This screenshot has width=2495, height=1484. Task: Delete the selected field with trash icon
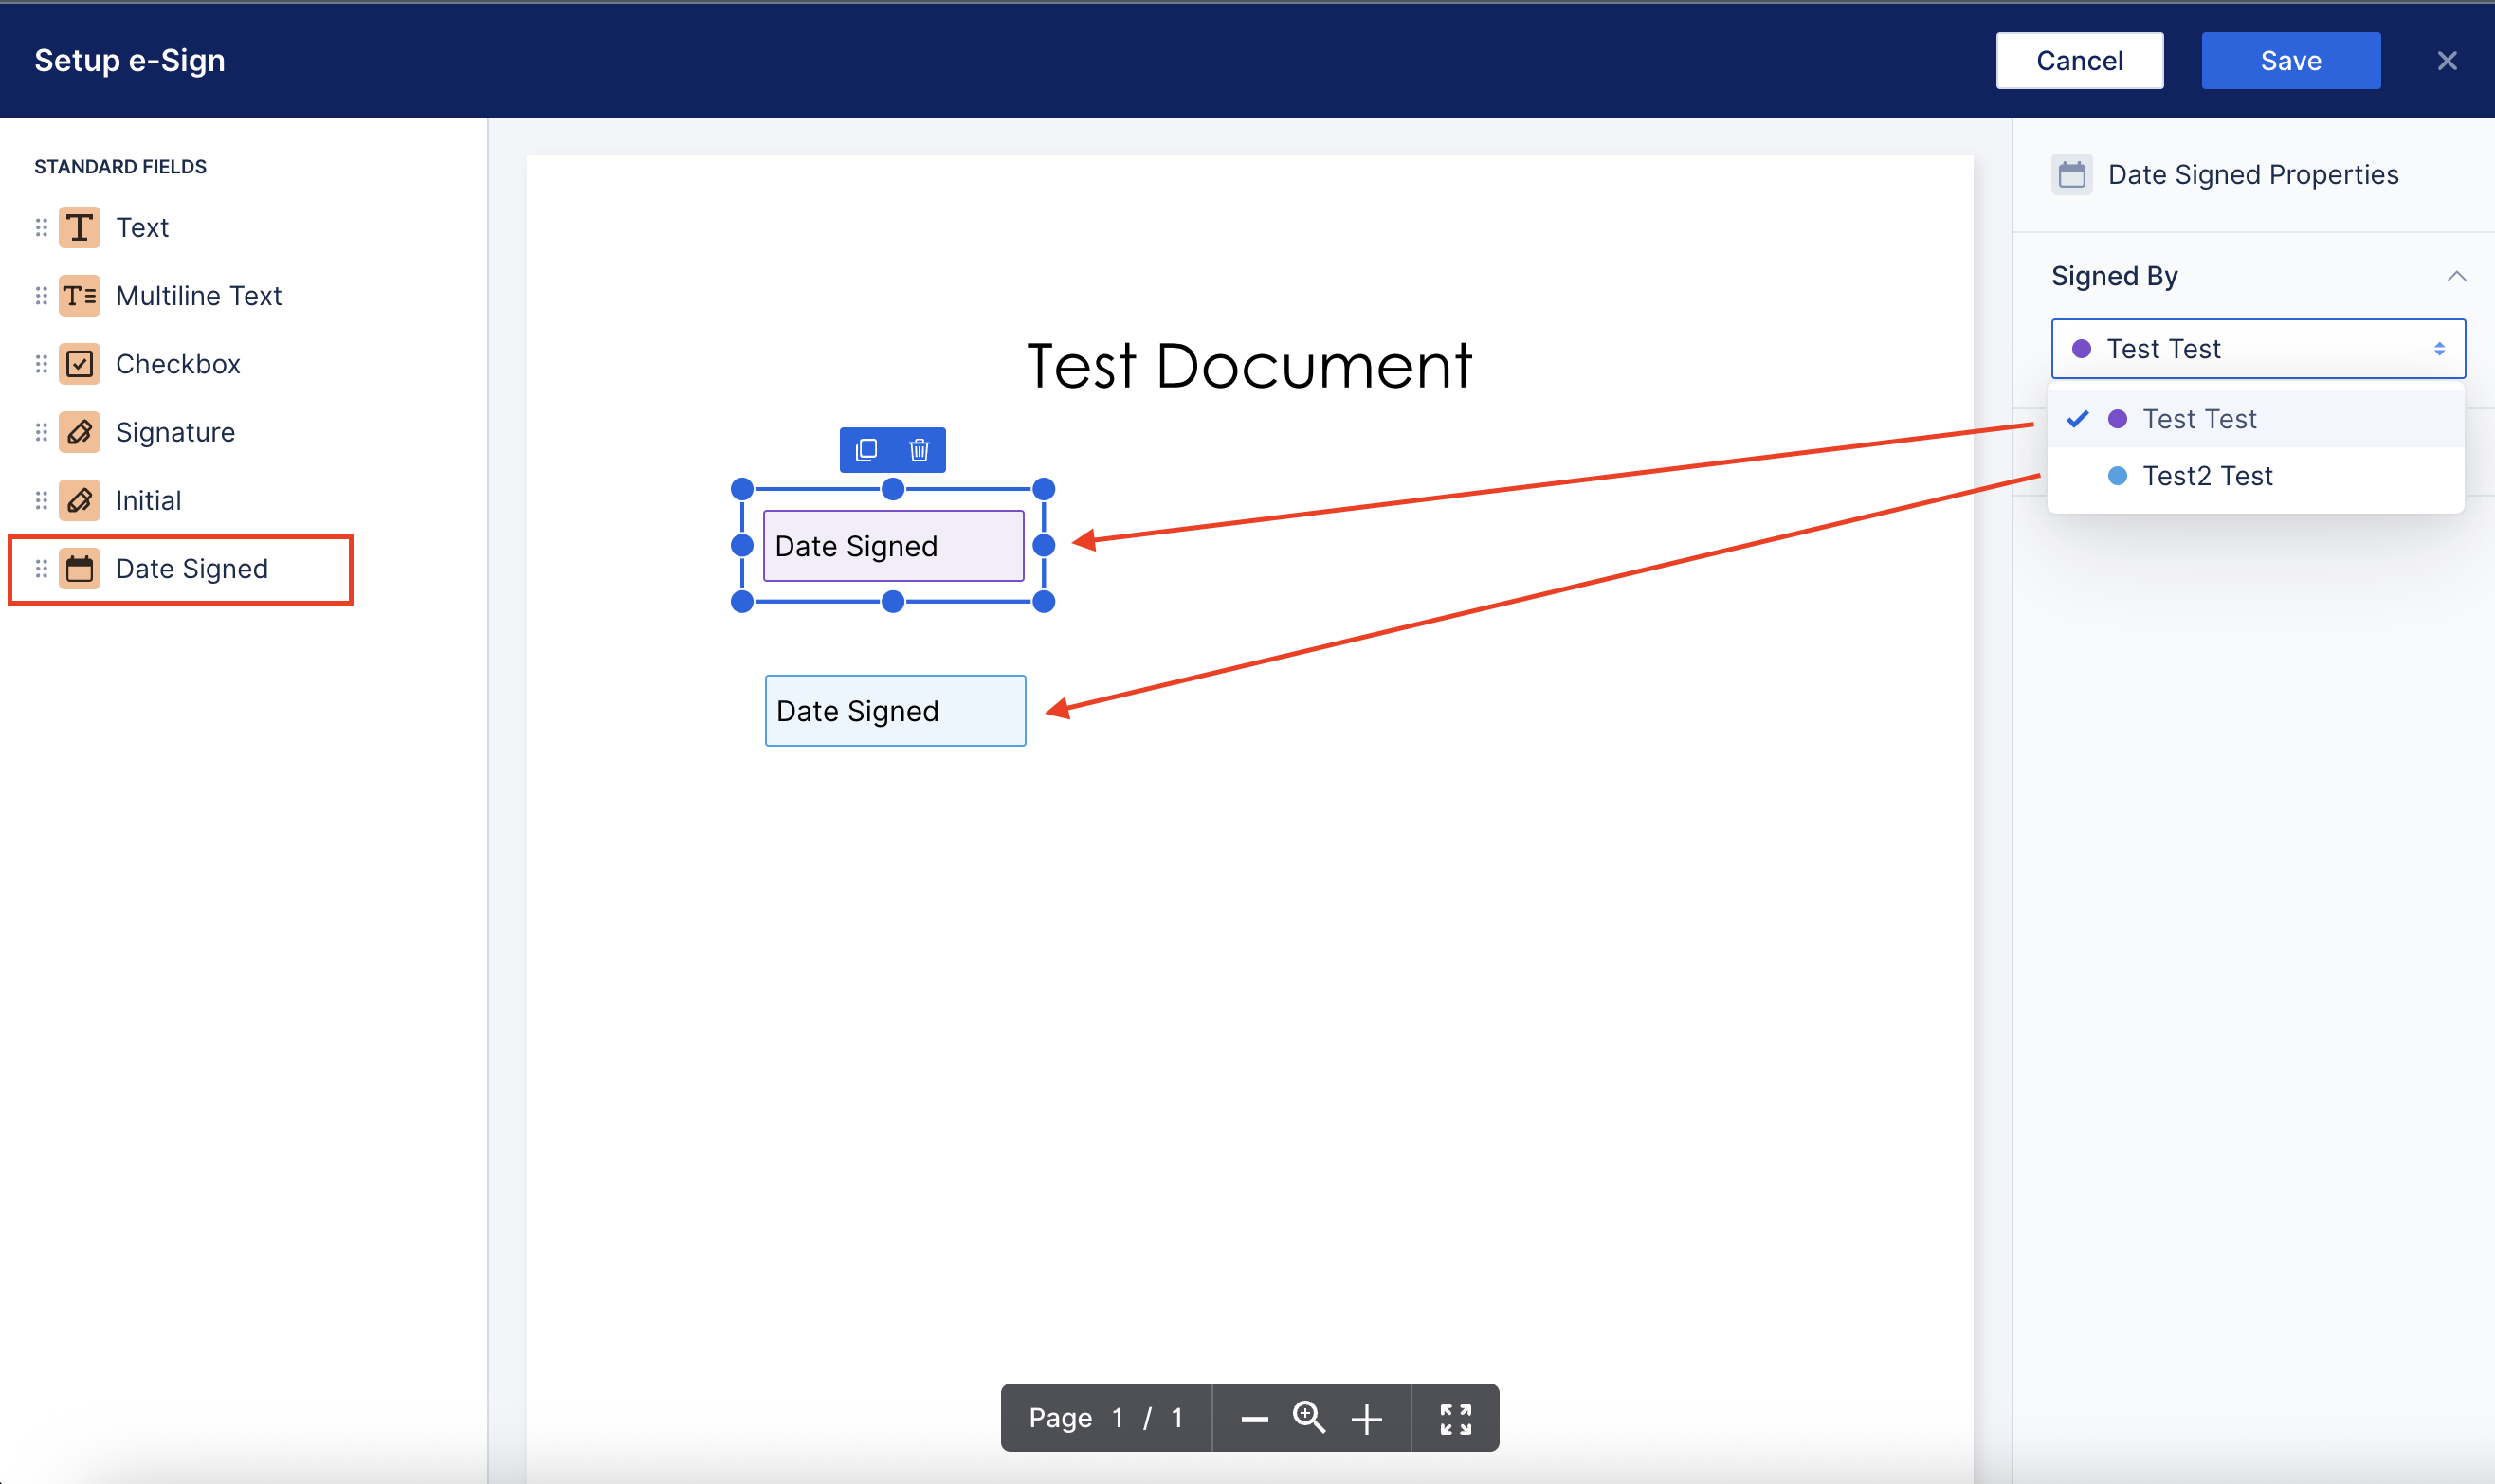(x=919, y=450)
